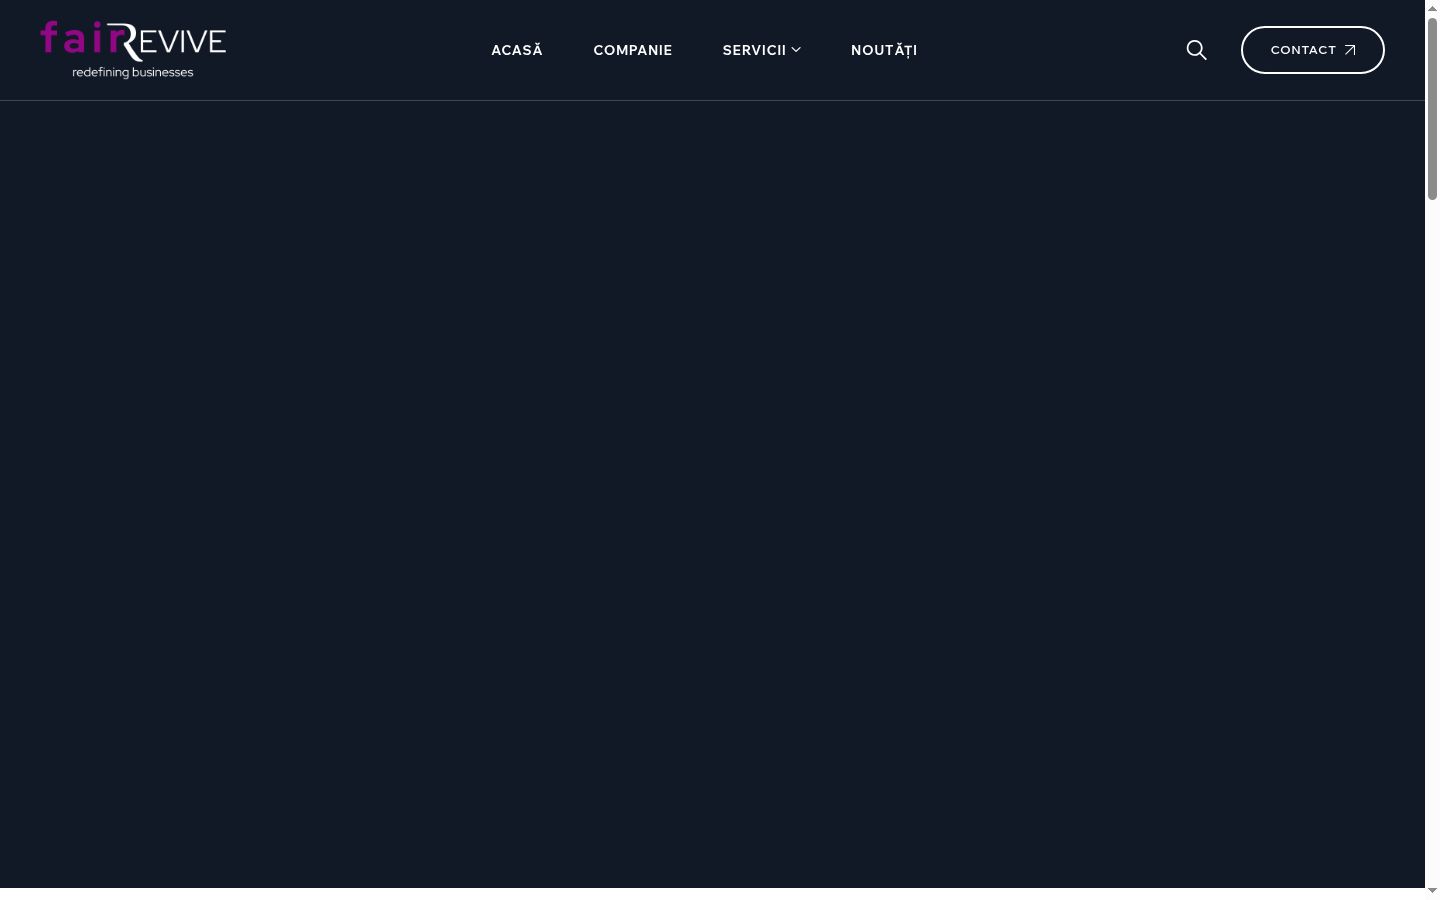The width and height of the screenshot is (1440, 900).
Task: Click the scrollbar up arrow
Action: pyautogui.click(x=1432, y=8)
